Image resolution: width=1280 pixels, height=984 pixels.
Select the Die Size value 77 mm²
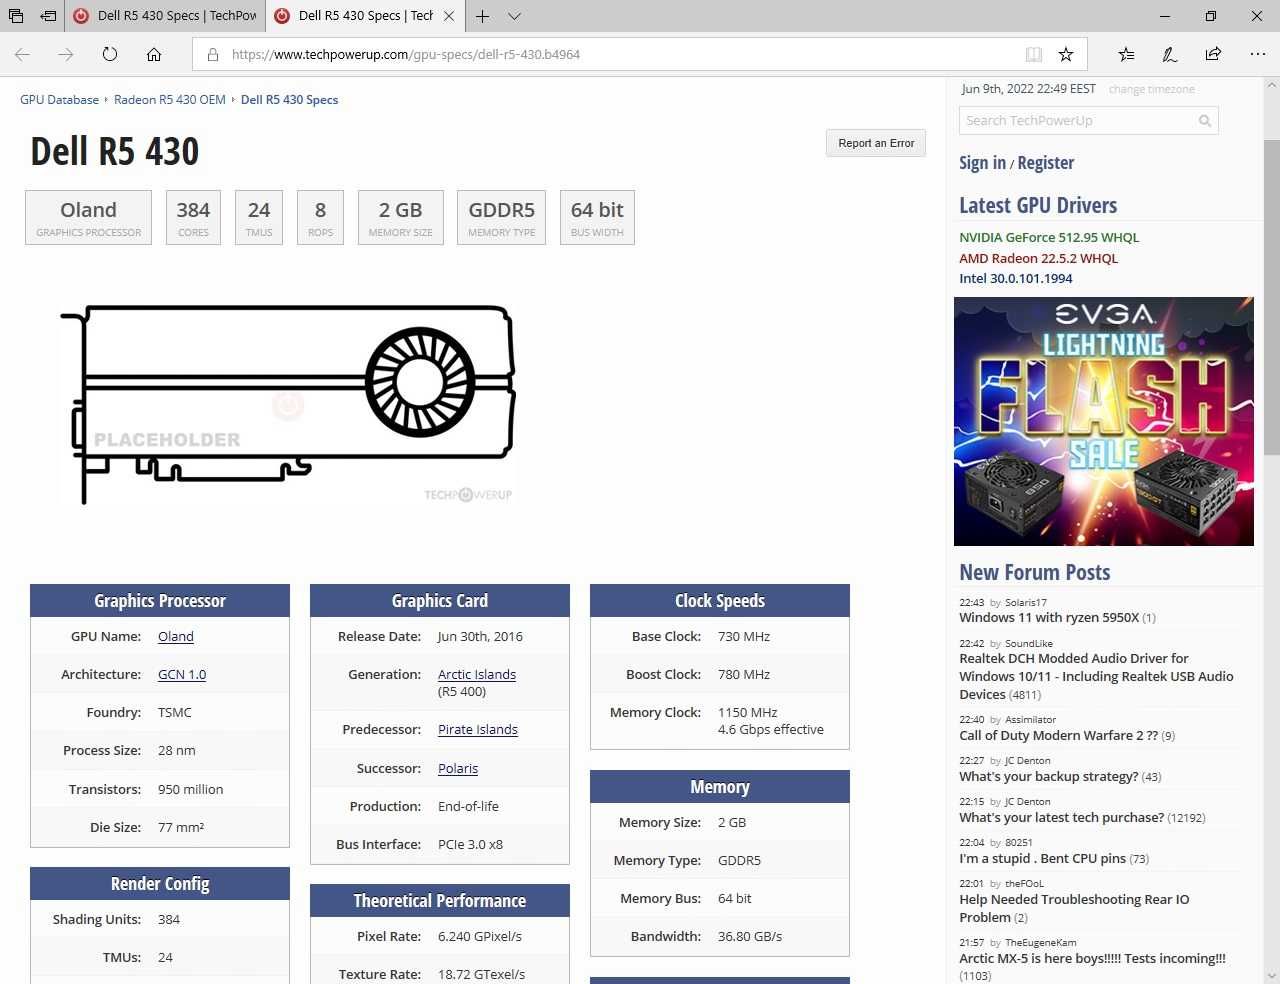pos(181,828)
